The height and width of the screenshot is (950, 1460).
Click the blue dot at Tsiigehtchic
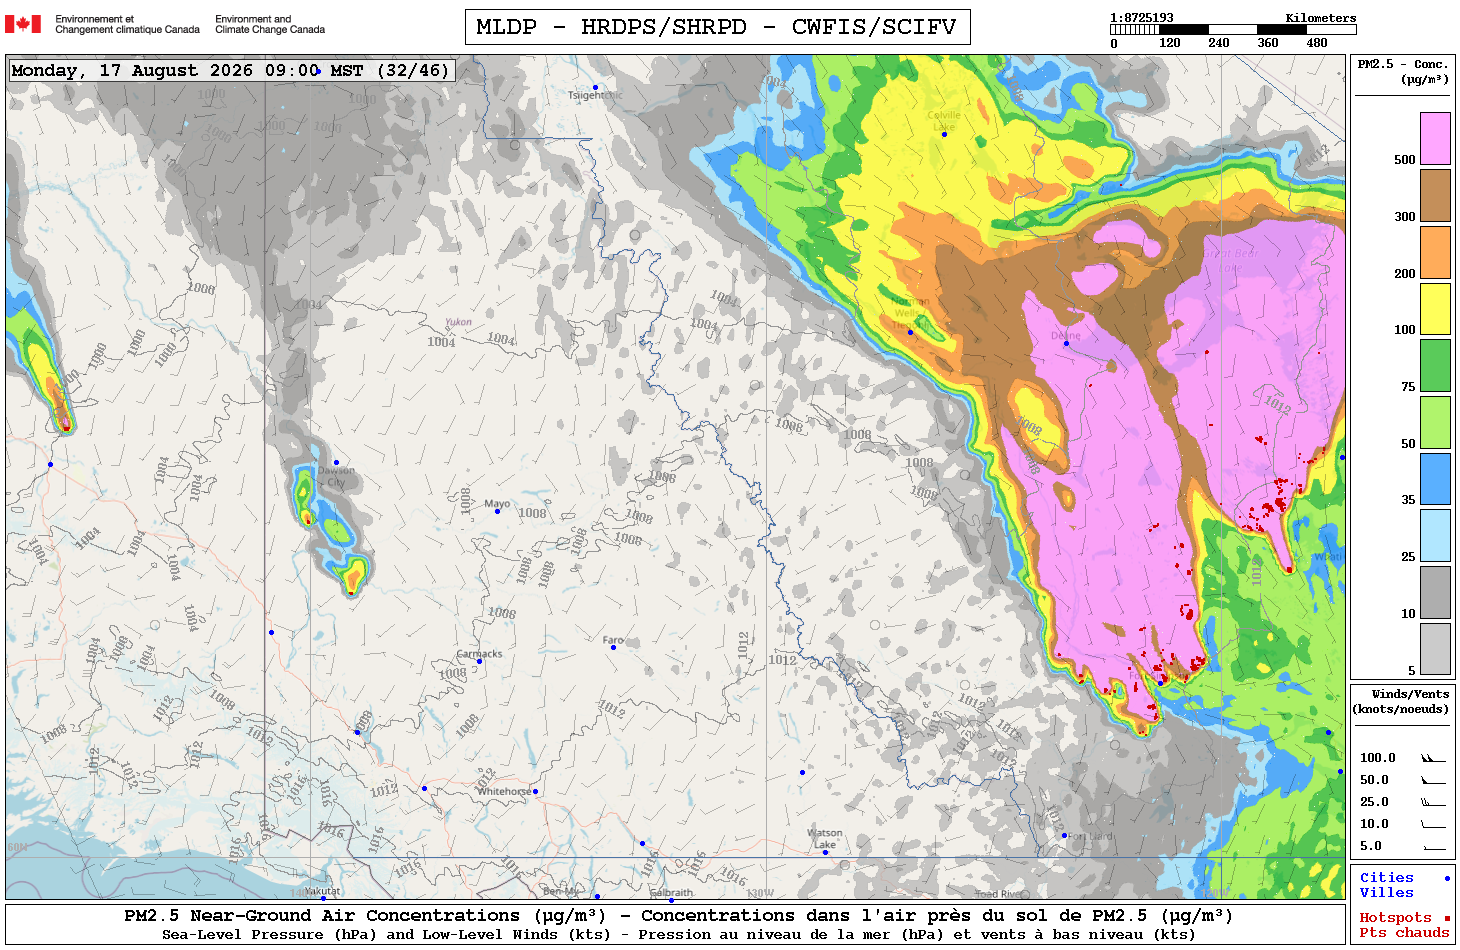(x=595, y=87)
